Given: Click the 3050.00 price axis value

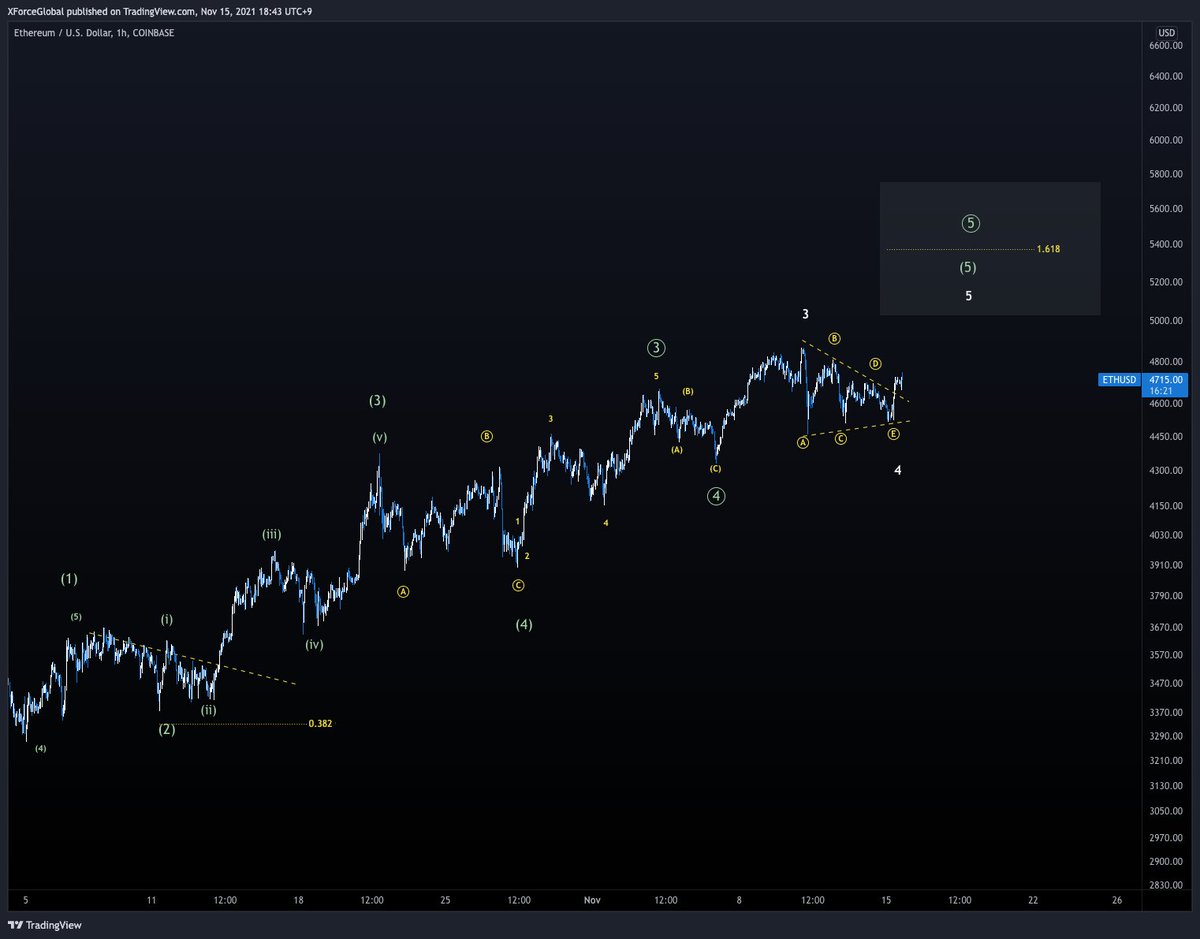Looking at the screenshot, I should click(x=1166, y=811).
